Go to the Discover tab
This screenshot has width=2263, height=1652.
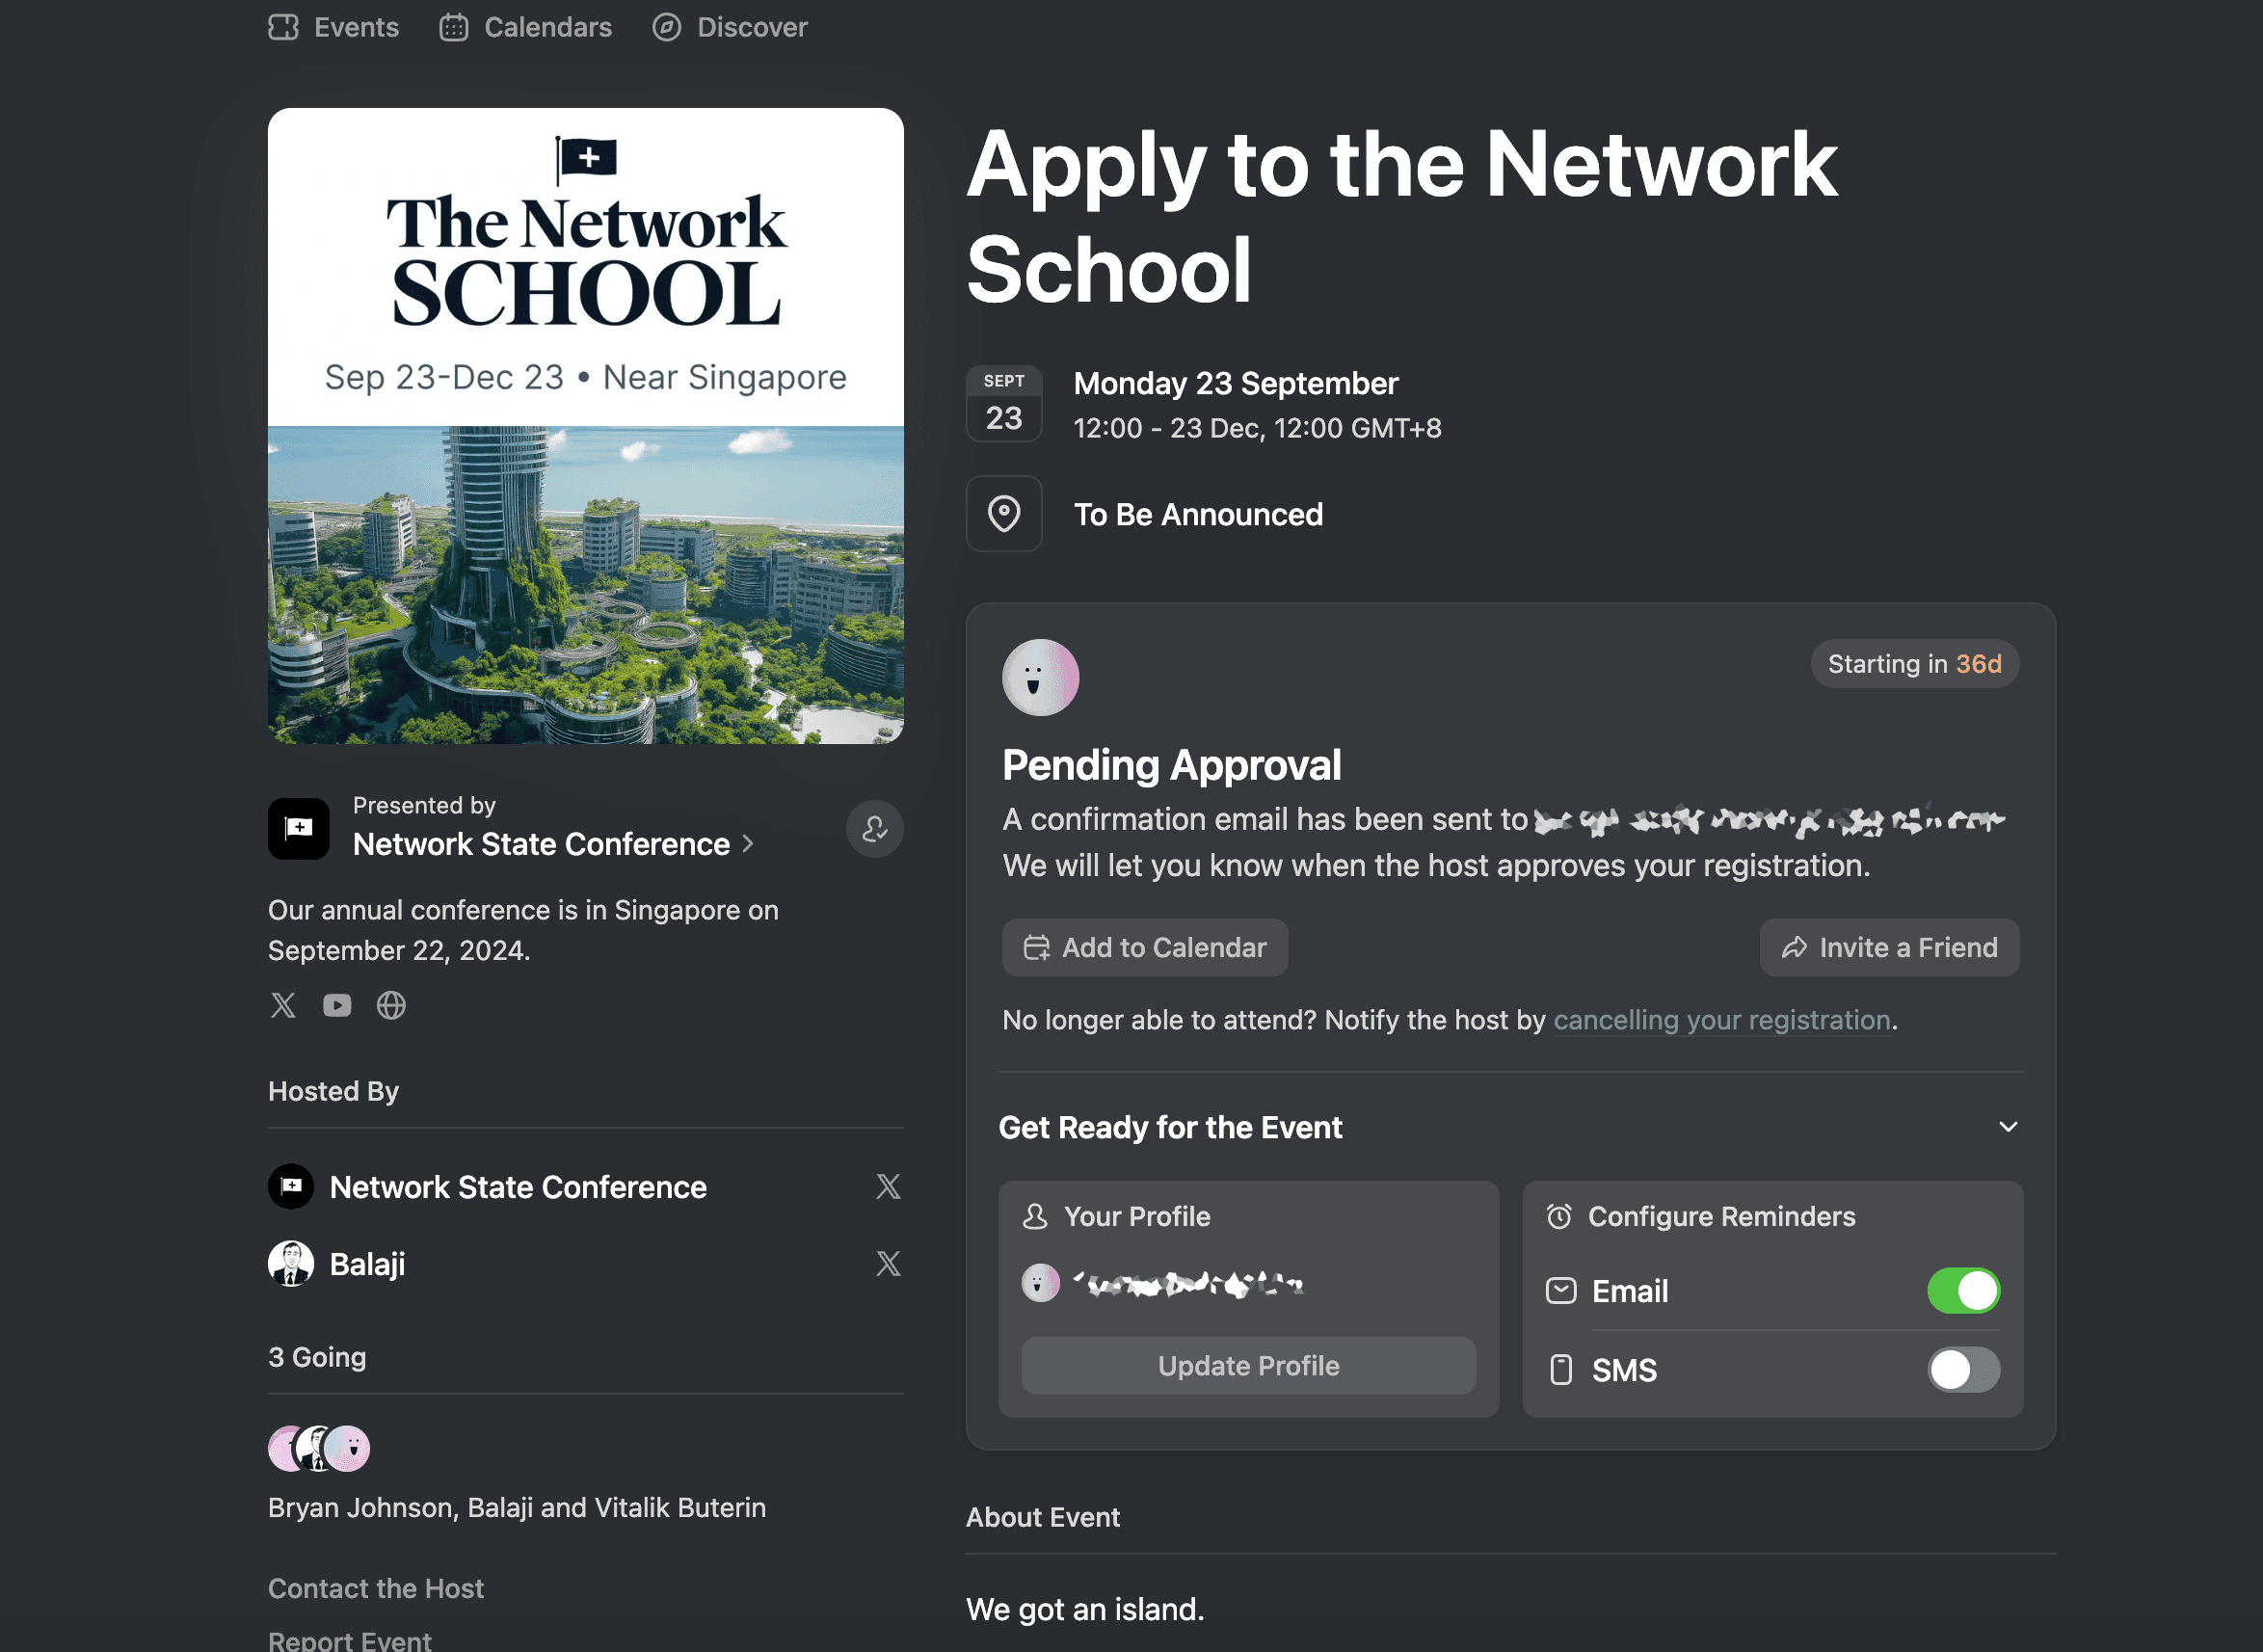click(x=730, y=27)
